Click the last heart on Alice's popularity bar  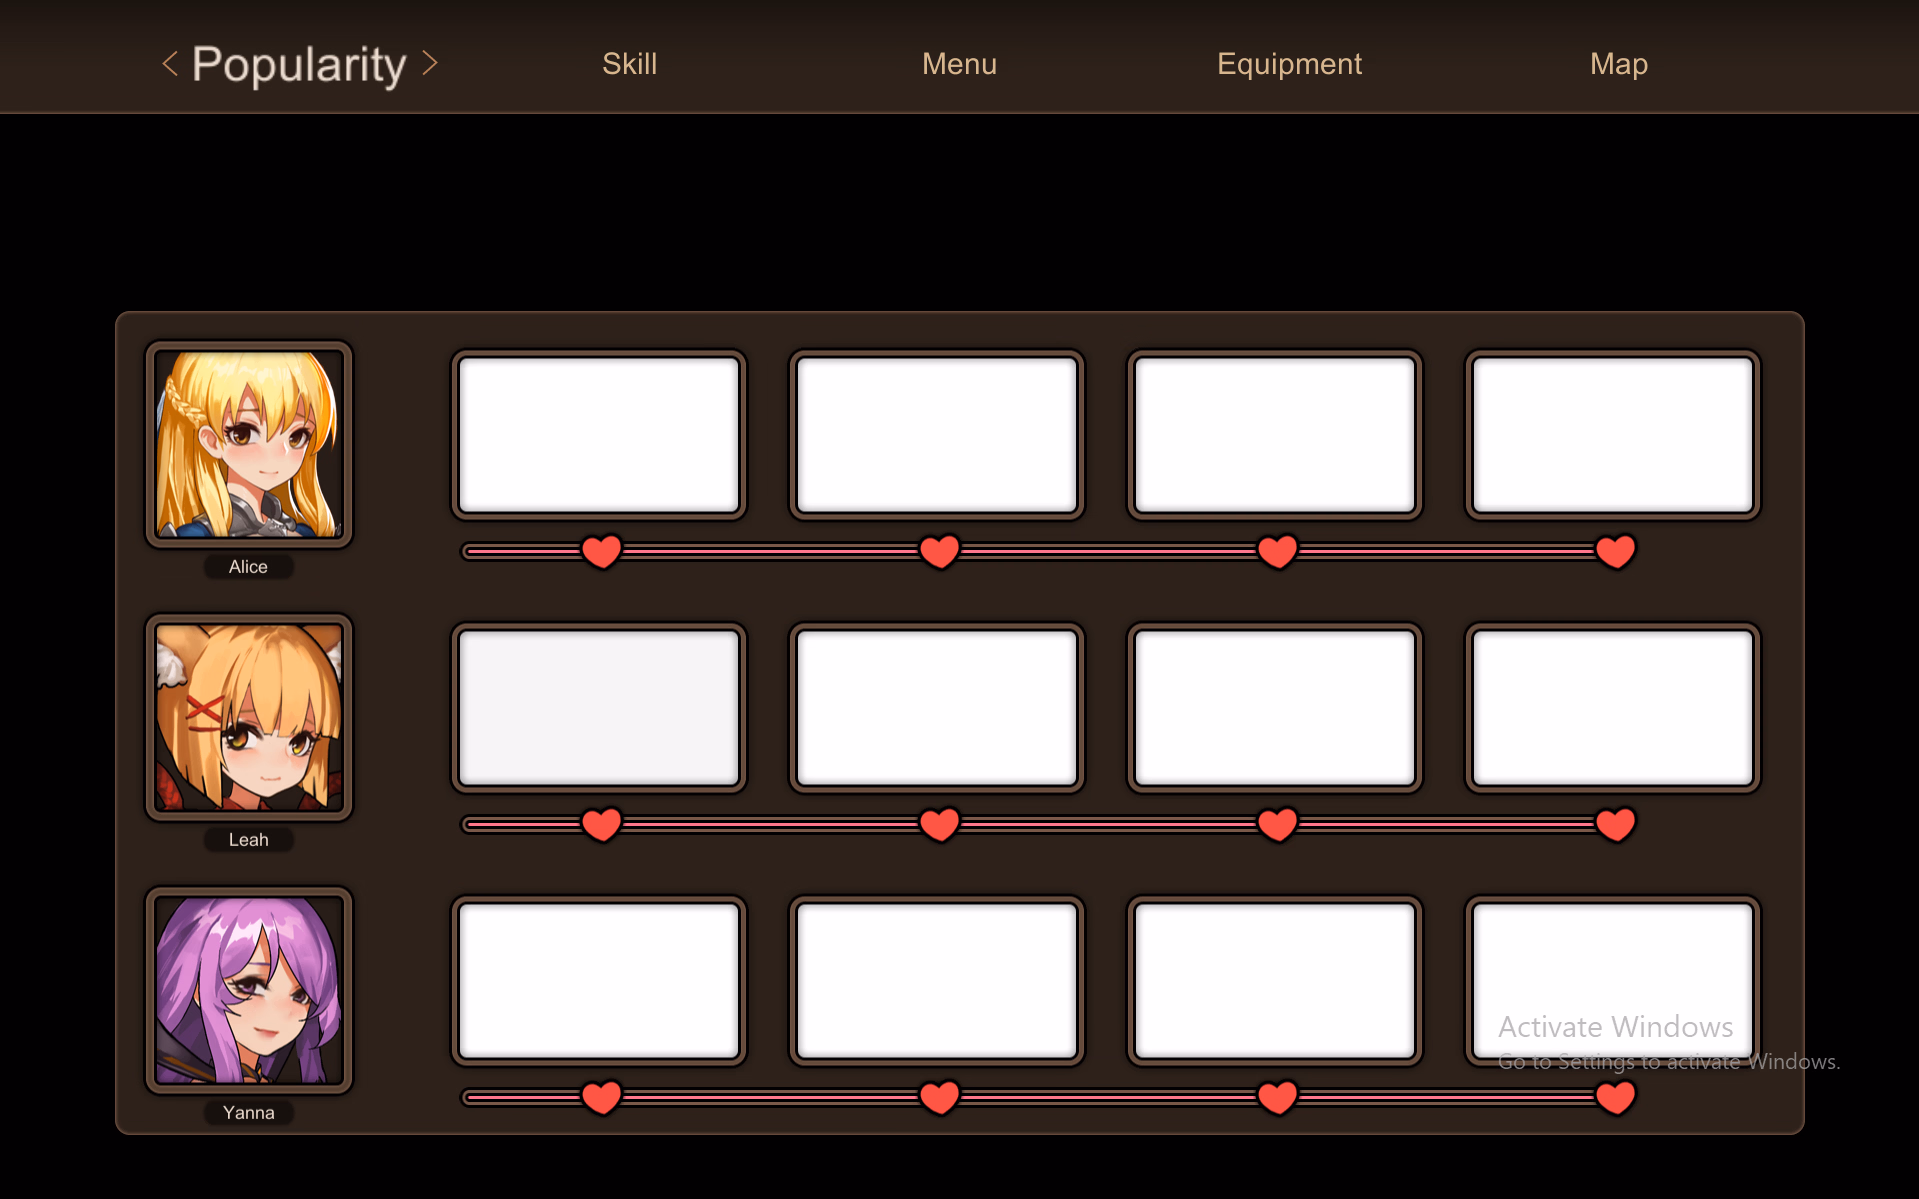point(1615,551)
